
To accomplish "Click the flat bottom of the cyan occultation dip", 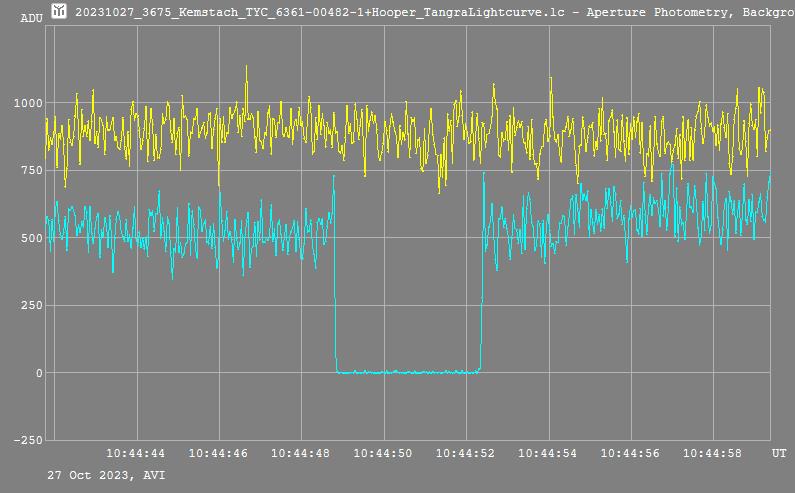I will pyautogui.click(x=408, y=372).
